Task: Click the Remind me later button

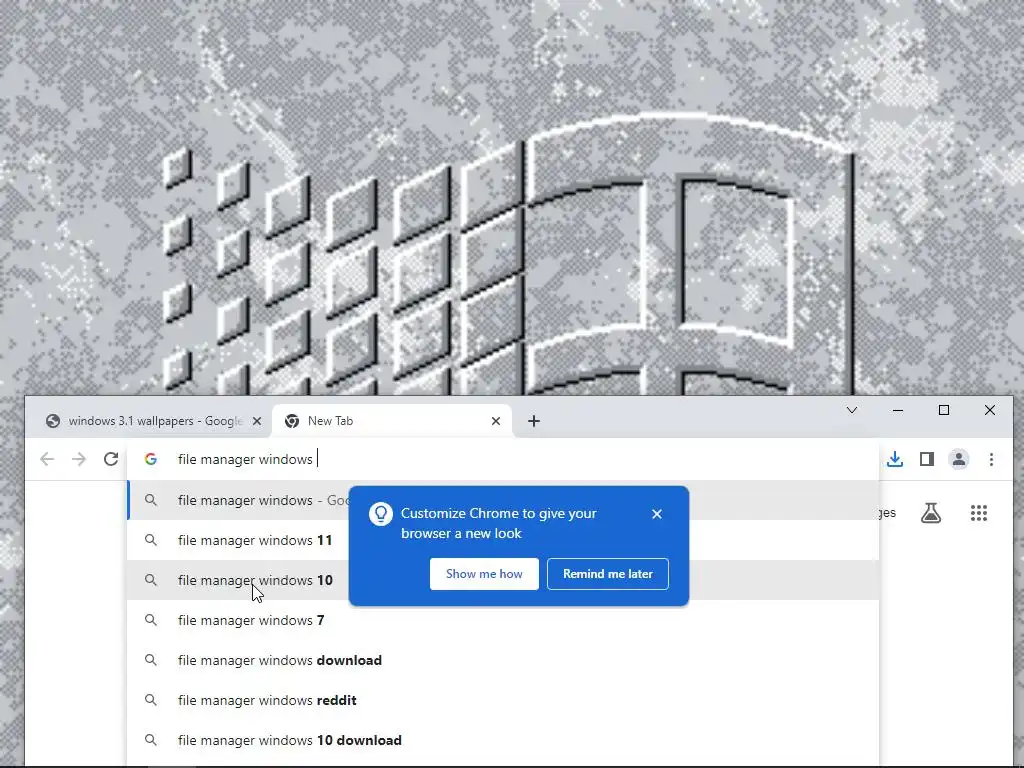Action: (x=608, y=574)
